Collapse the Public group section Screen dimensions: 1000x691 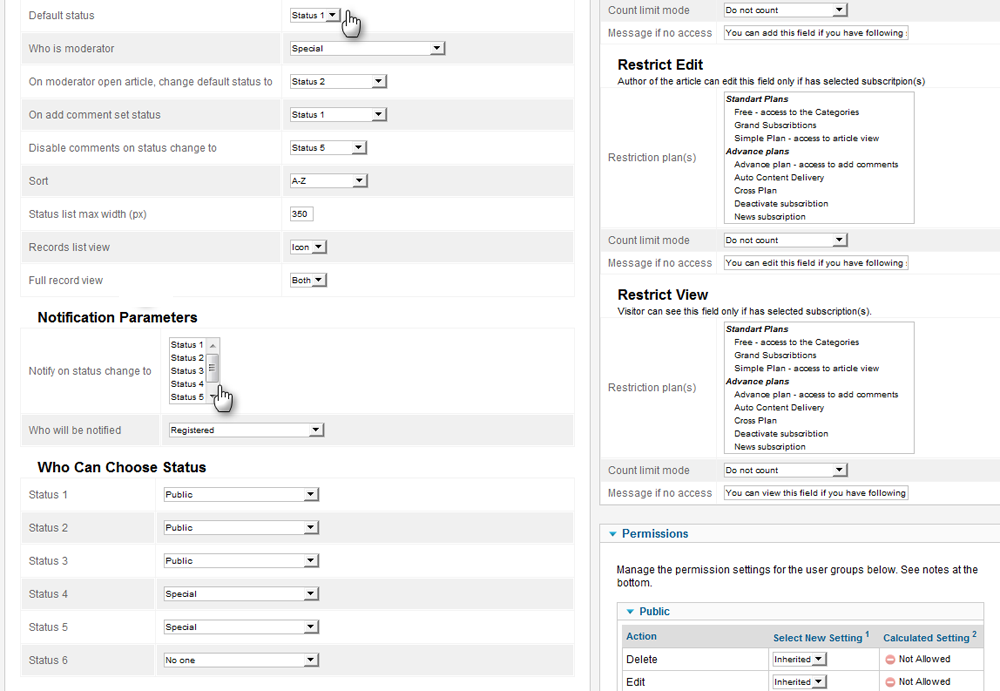click(x=630, y=611)
